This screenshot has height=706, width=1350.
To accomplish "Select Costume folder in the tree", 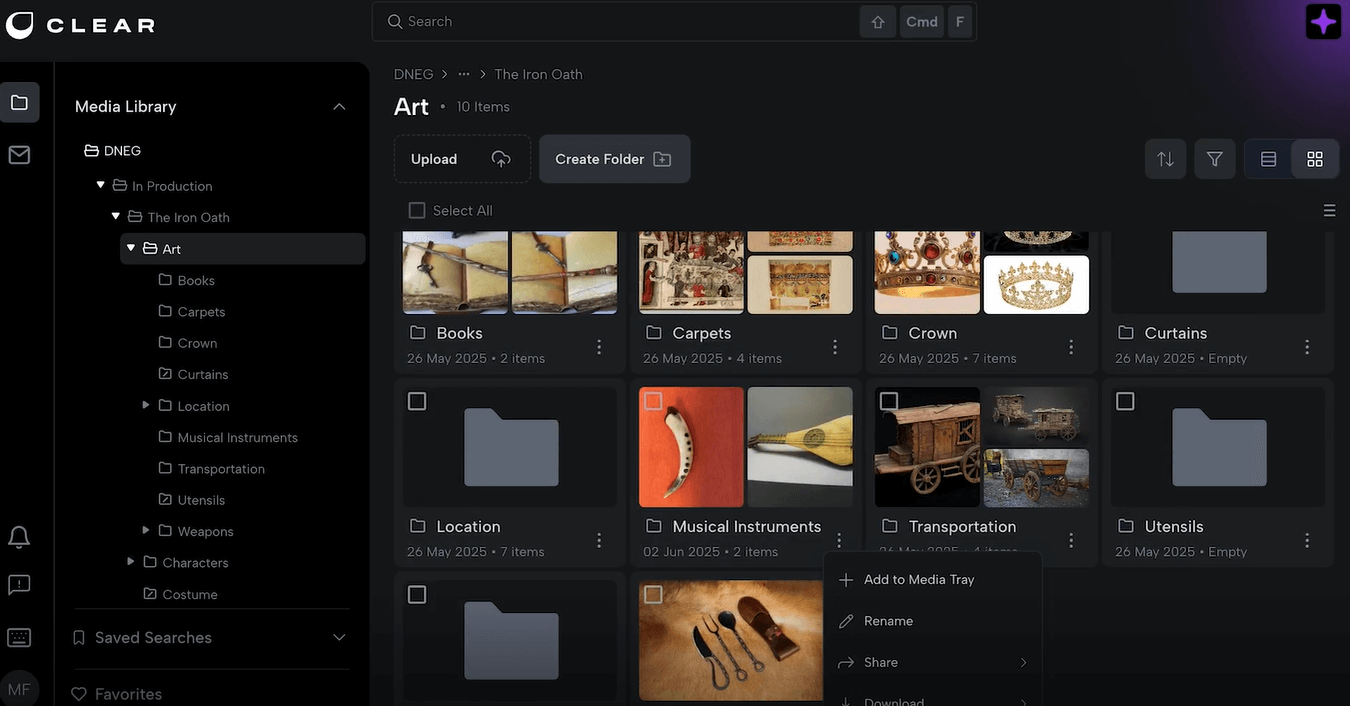I will [189, 594].
